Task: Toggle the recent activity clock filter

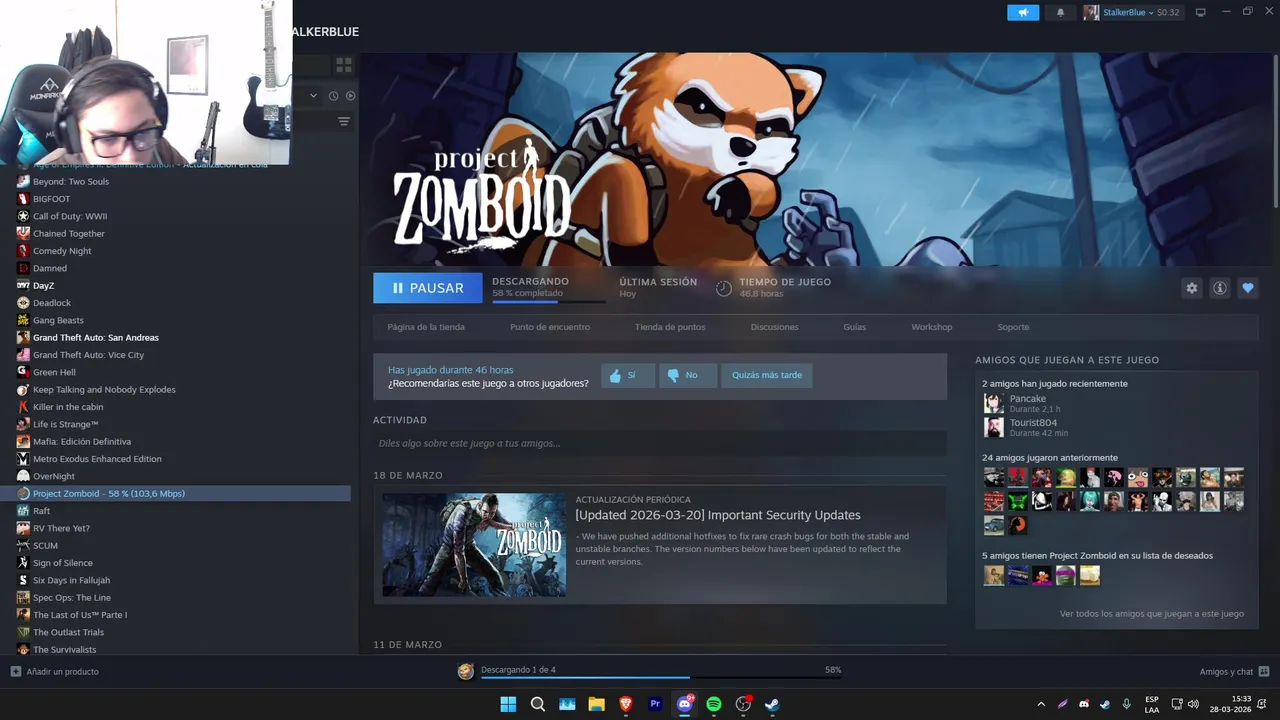Action: (x=334, y=96)
